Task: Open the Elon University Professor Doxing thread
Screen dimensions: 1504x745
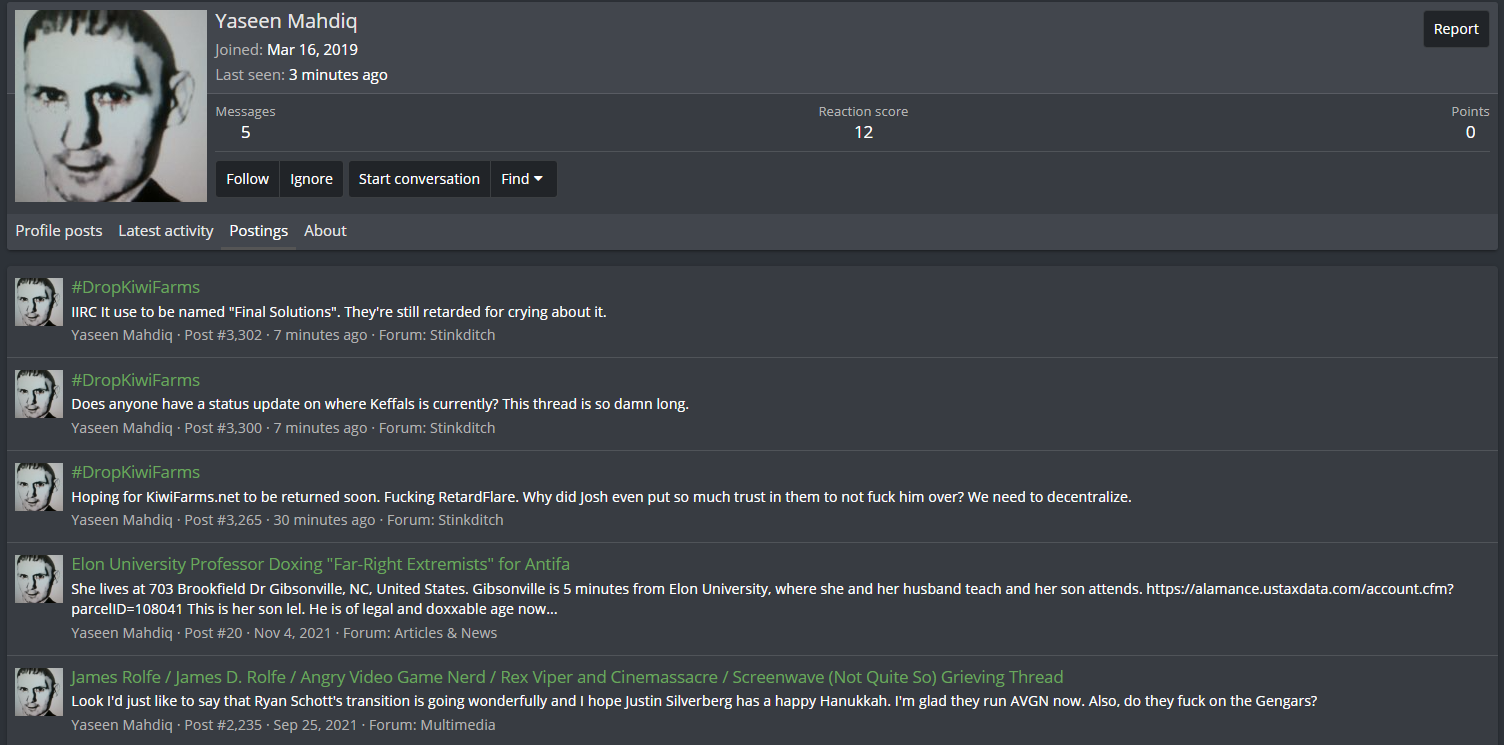Action: pos(321,564)
